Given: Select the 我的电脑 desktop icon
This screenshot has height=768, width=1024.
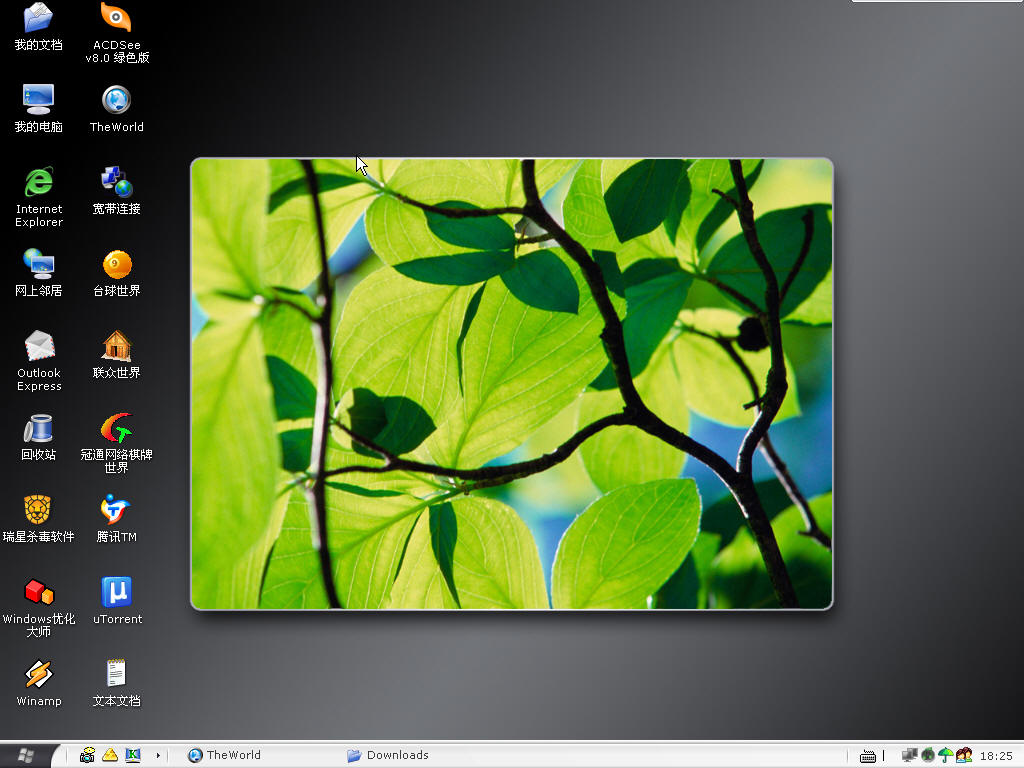Looking at the screenshot, I should pos(38,108).
